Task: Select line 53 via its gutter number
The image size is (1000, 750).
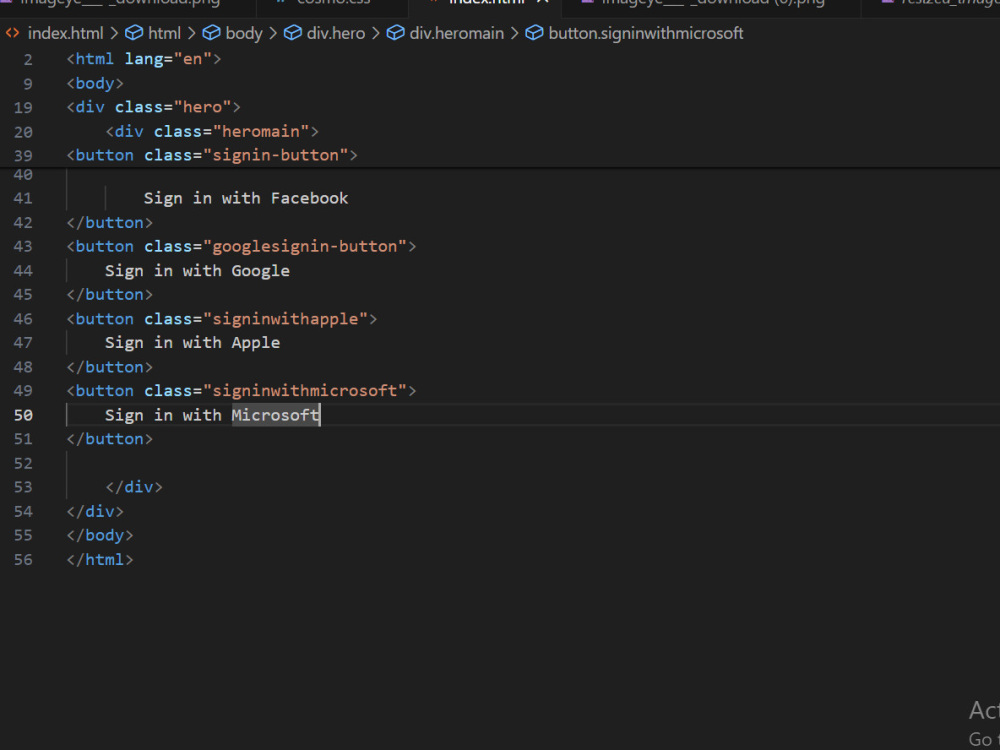Action: [x=23, y=487]
